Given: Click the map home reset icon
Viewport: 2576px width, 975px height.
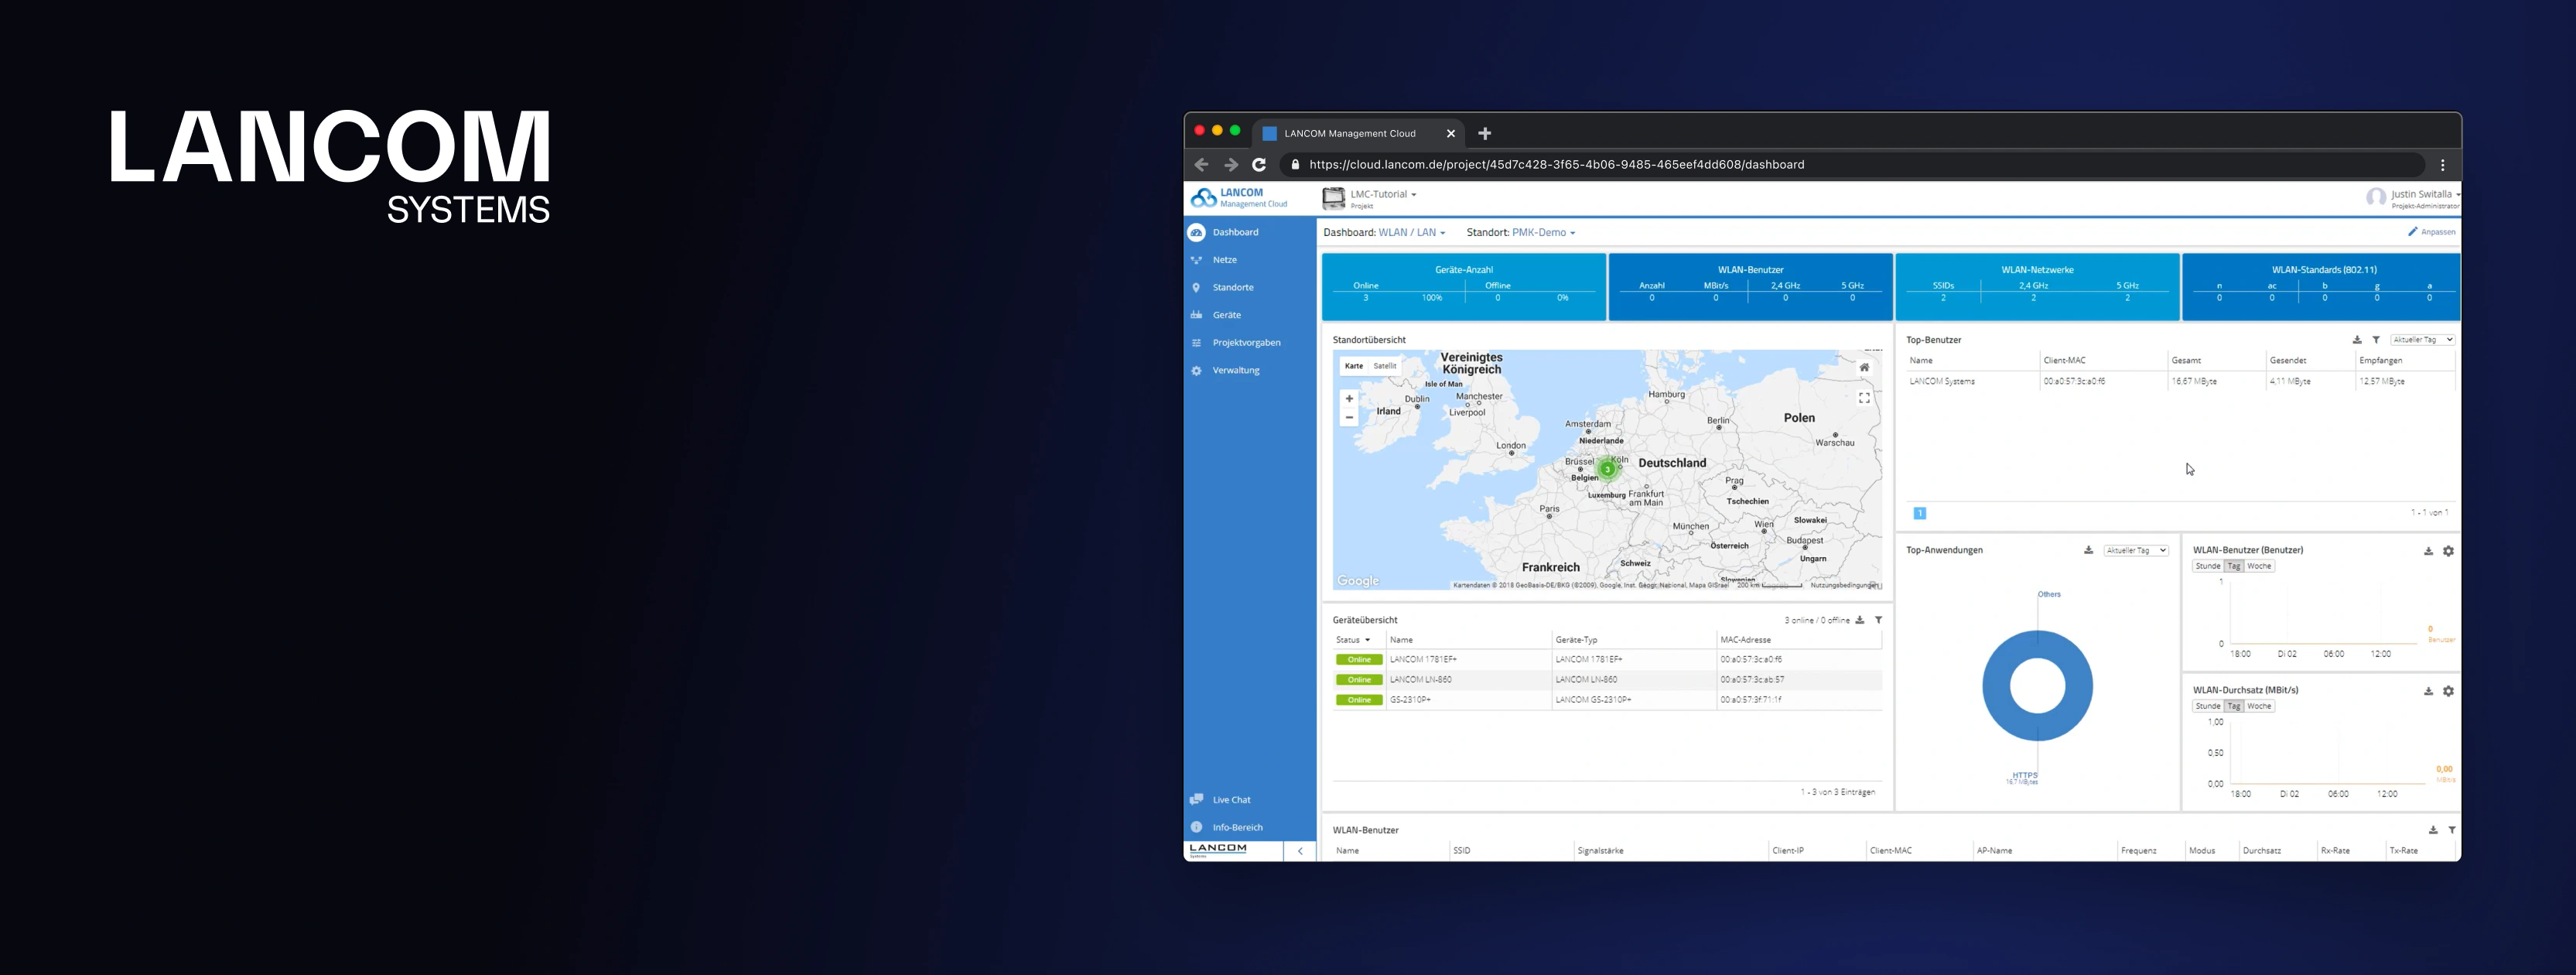Looking at the screenshot, I should click(1864, 367).
